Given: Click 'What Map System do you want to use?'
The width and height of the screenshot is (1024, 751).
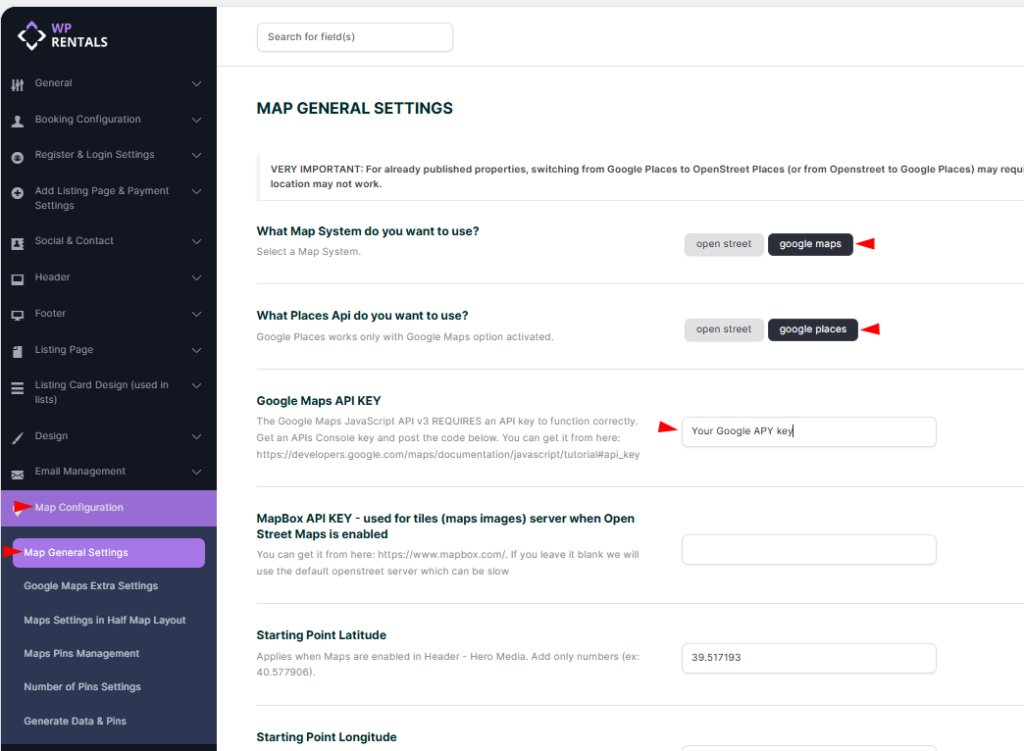Looking at the screenshot, I should (368, 231).
